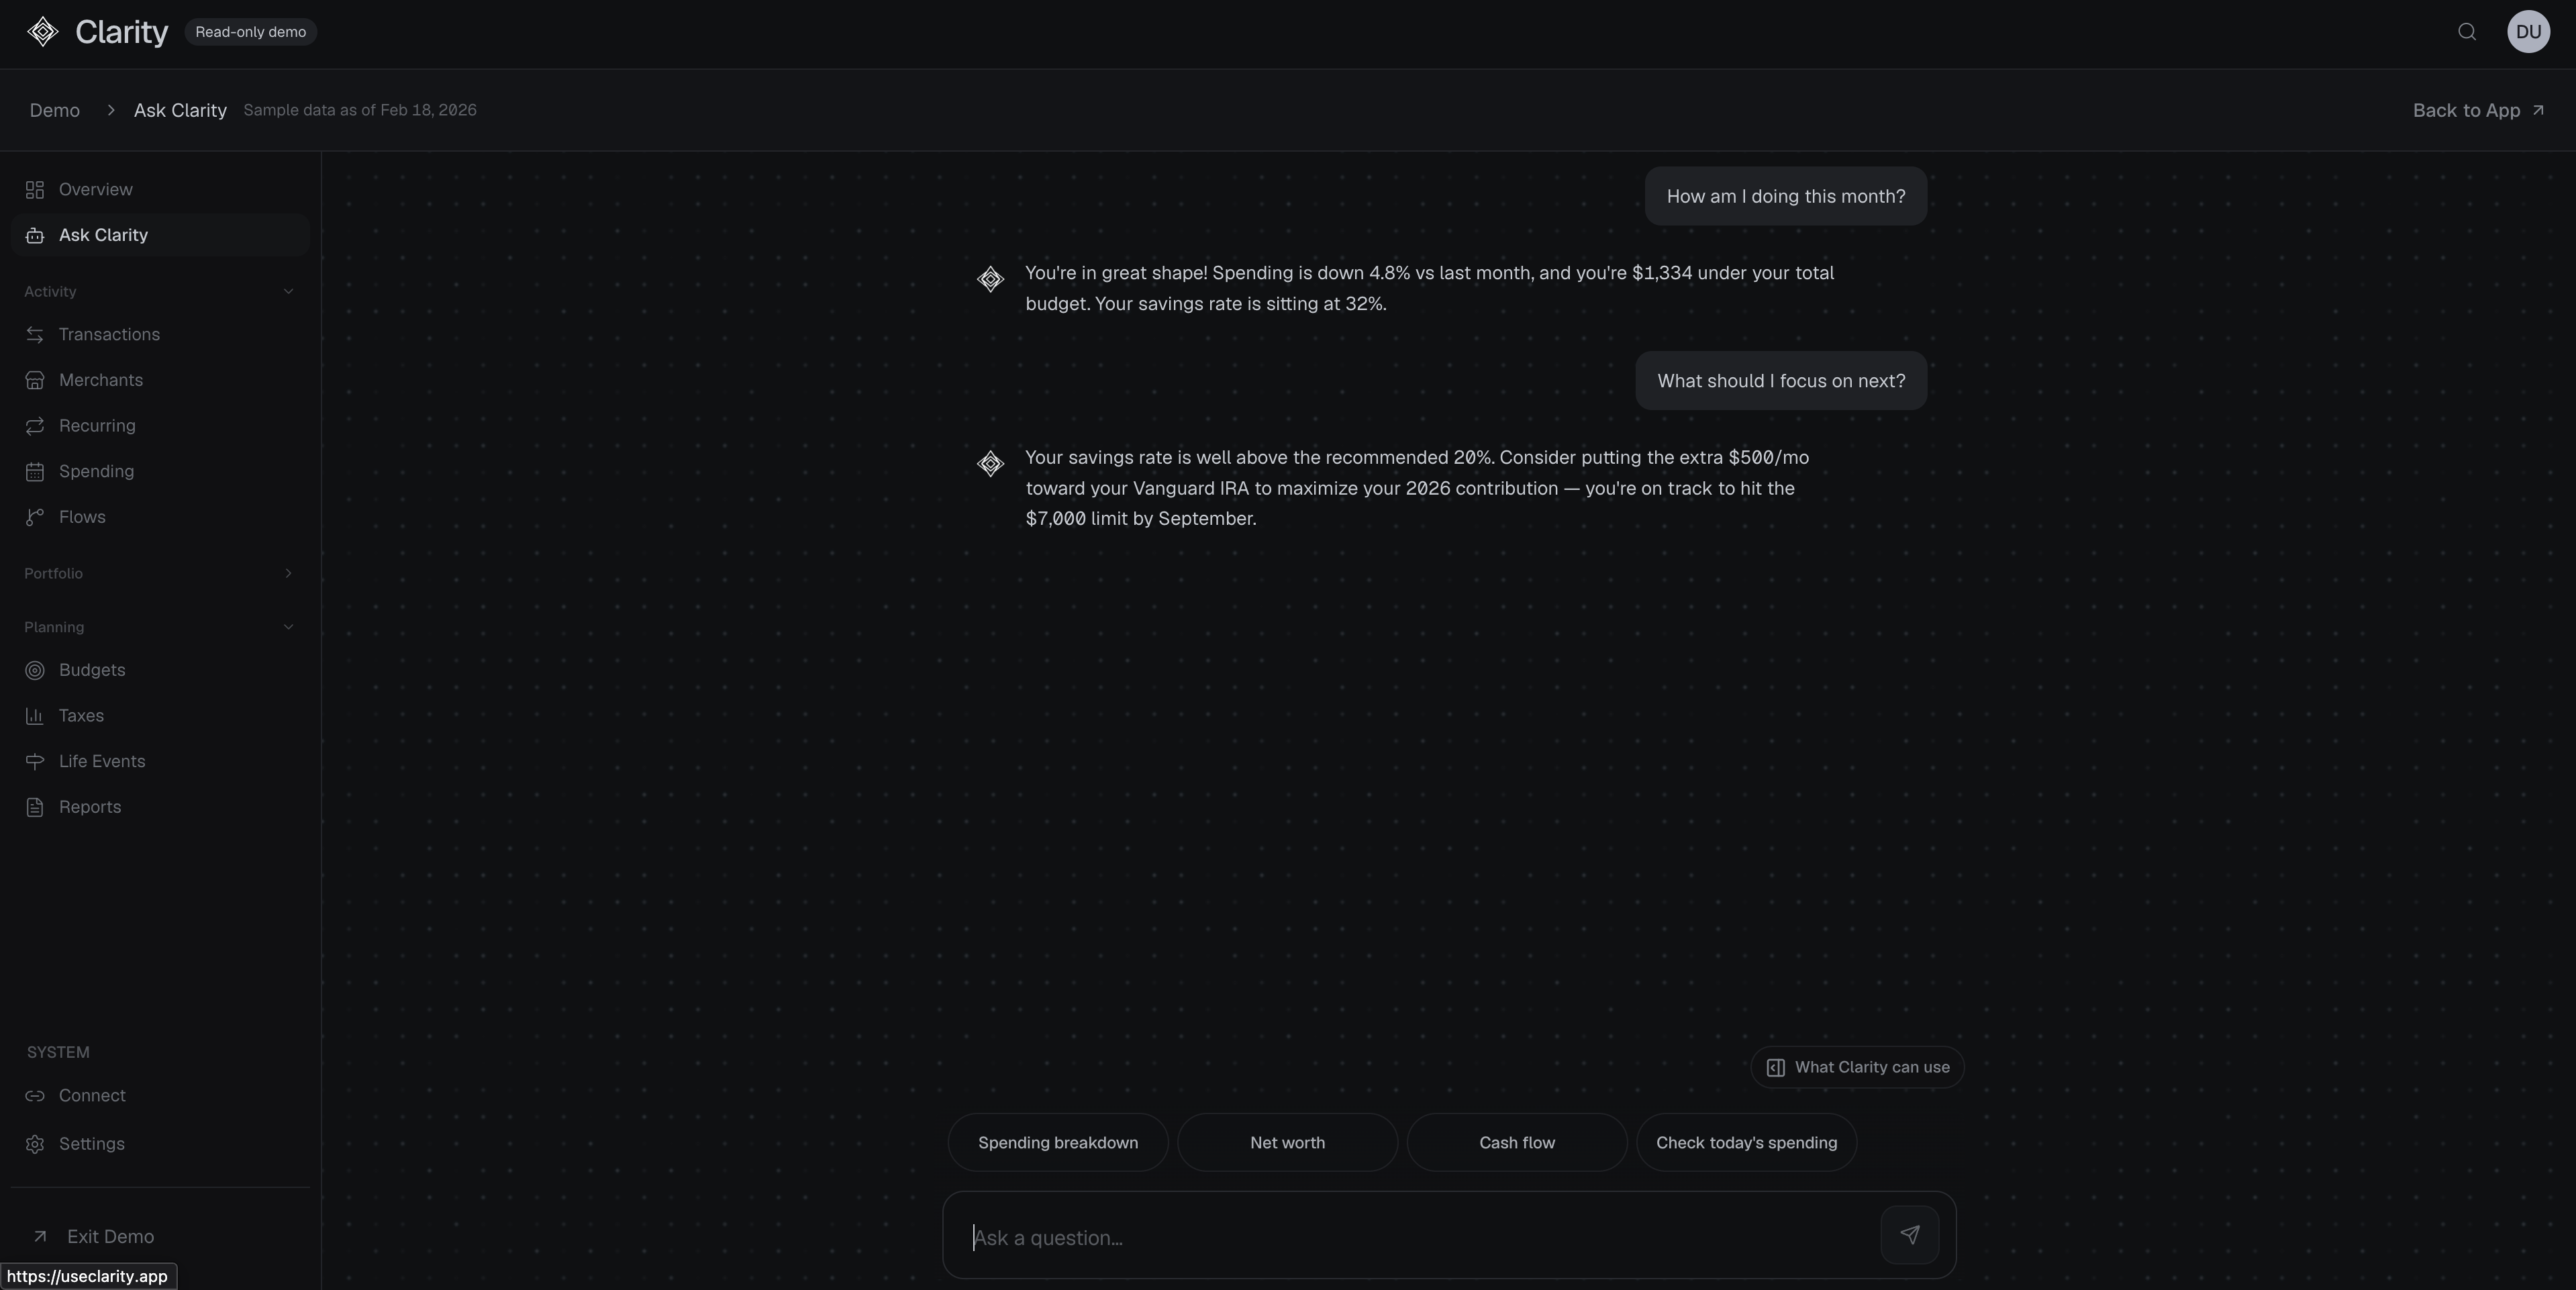This screenshot has width=2576, height=1290.
Task: Open the Spending calendar view
Action: pyautogui.click(x=95, y=471)
